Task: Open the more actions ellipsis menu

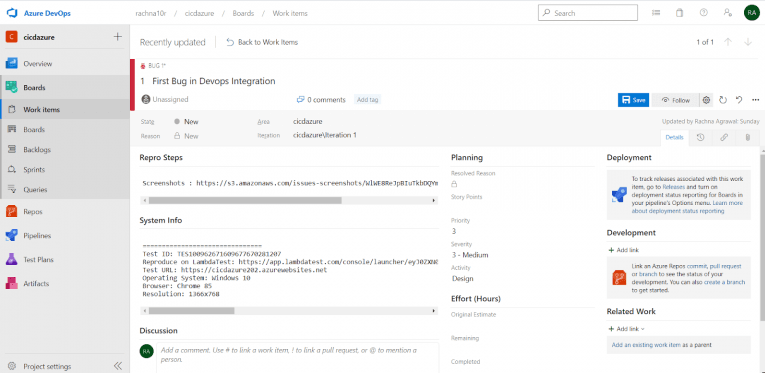Action: tap(755, 100)
